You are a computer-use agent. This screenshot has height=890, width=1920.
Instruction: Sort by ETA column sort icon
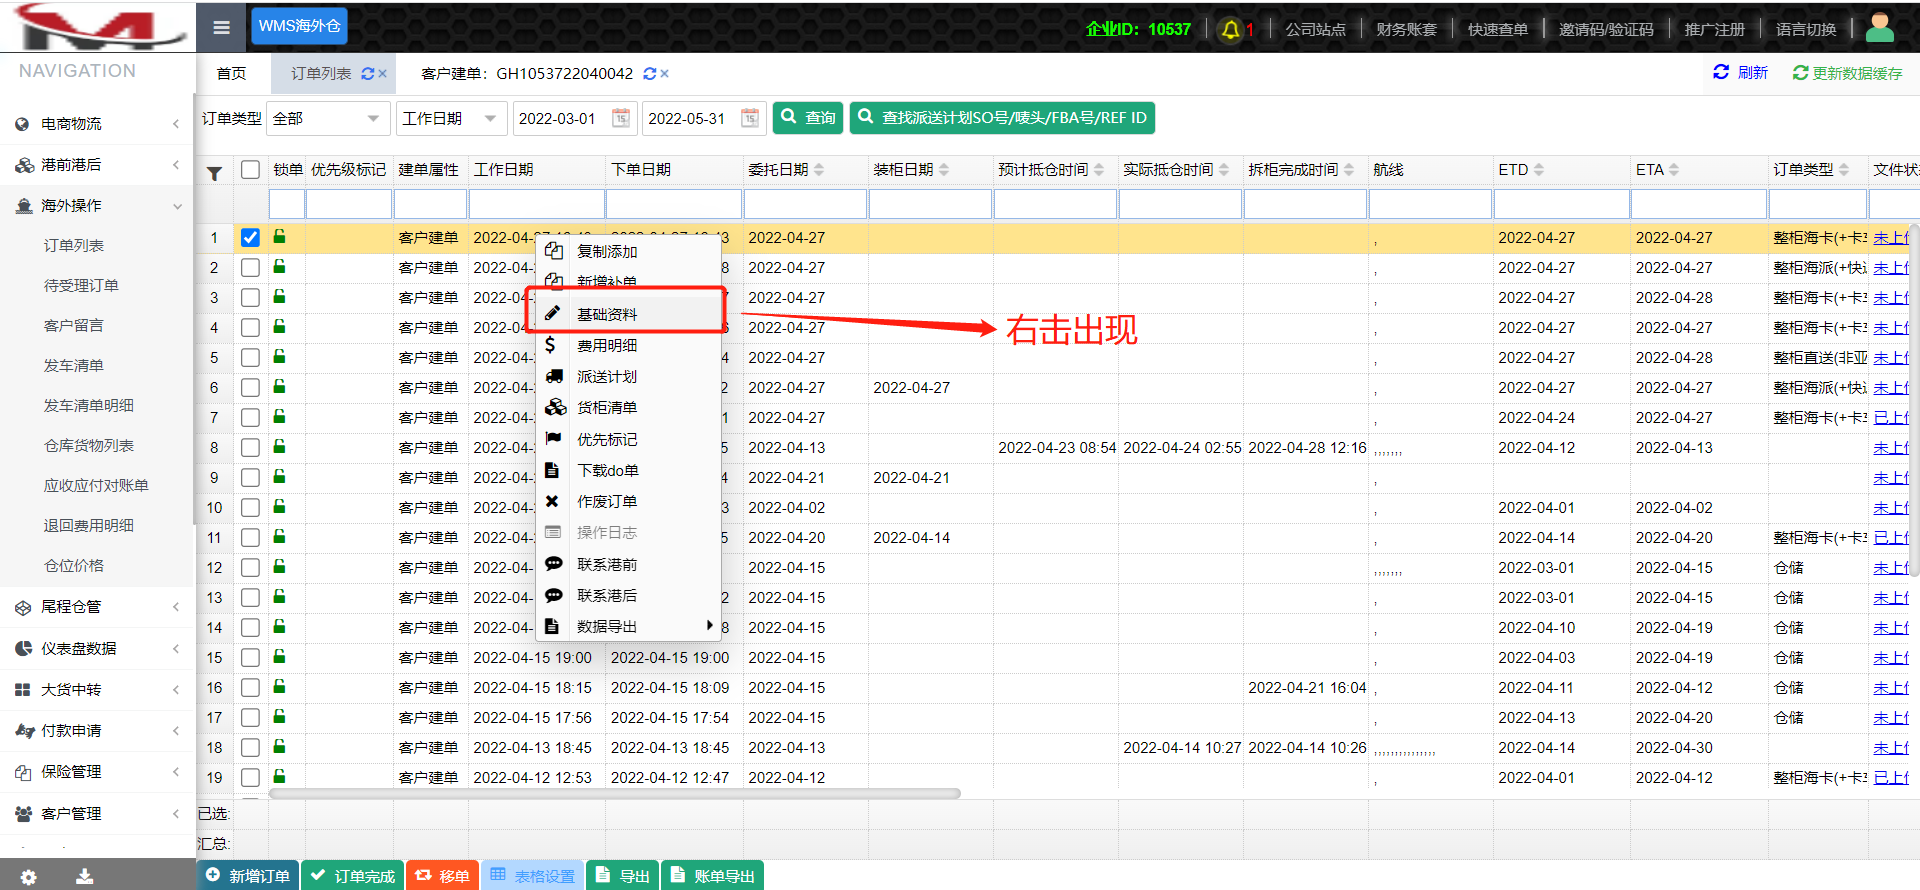(1674, 170)
